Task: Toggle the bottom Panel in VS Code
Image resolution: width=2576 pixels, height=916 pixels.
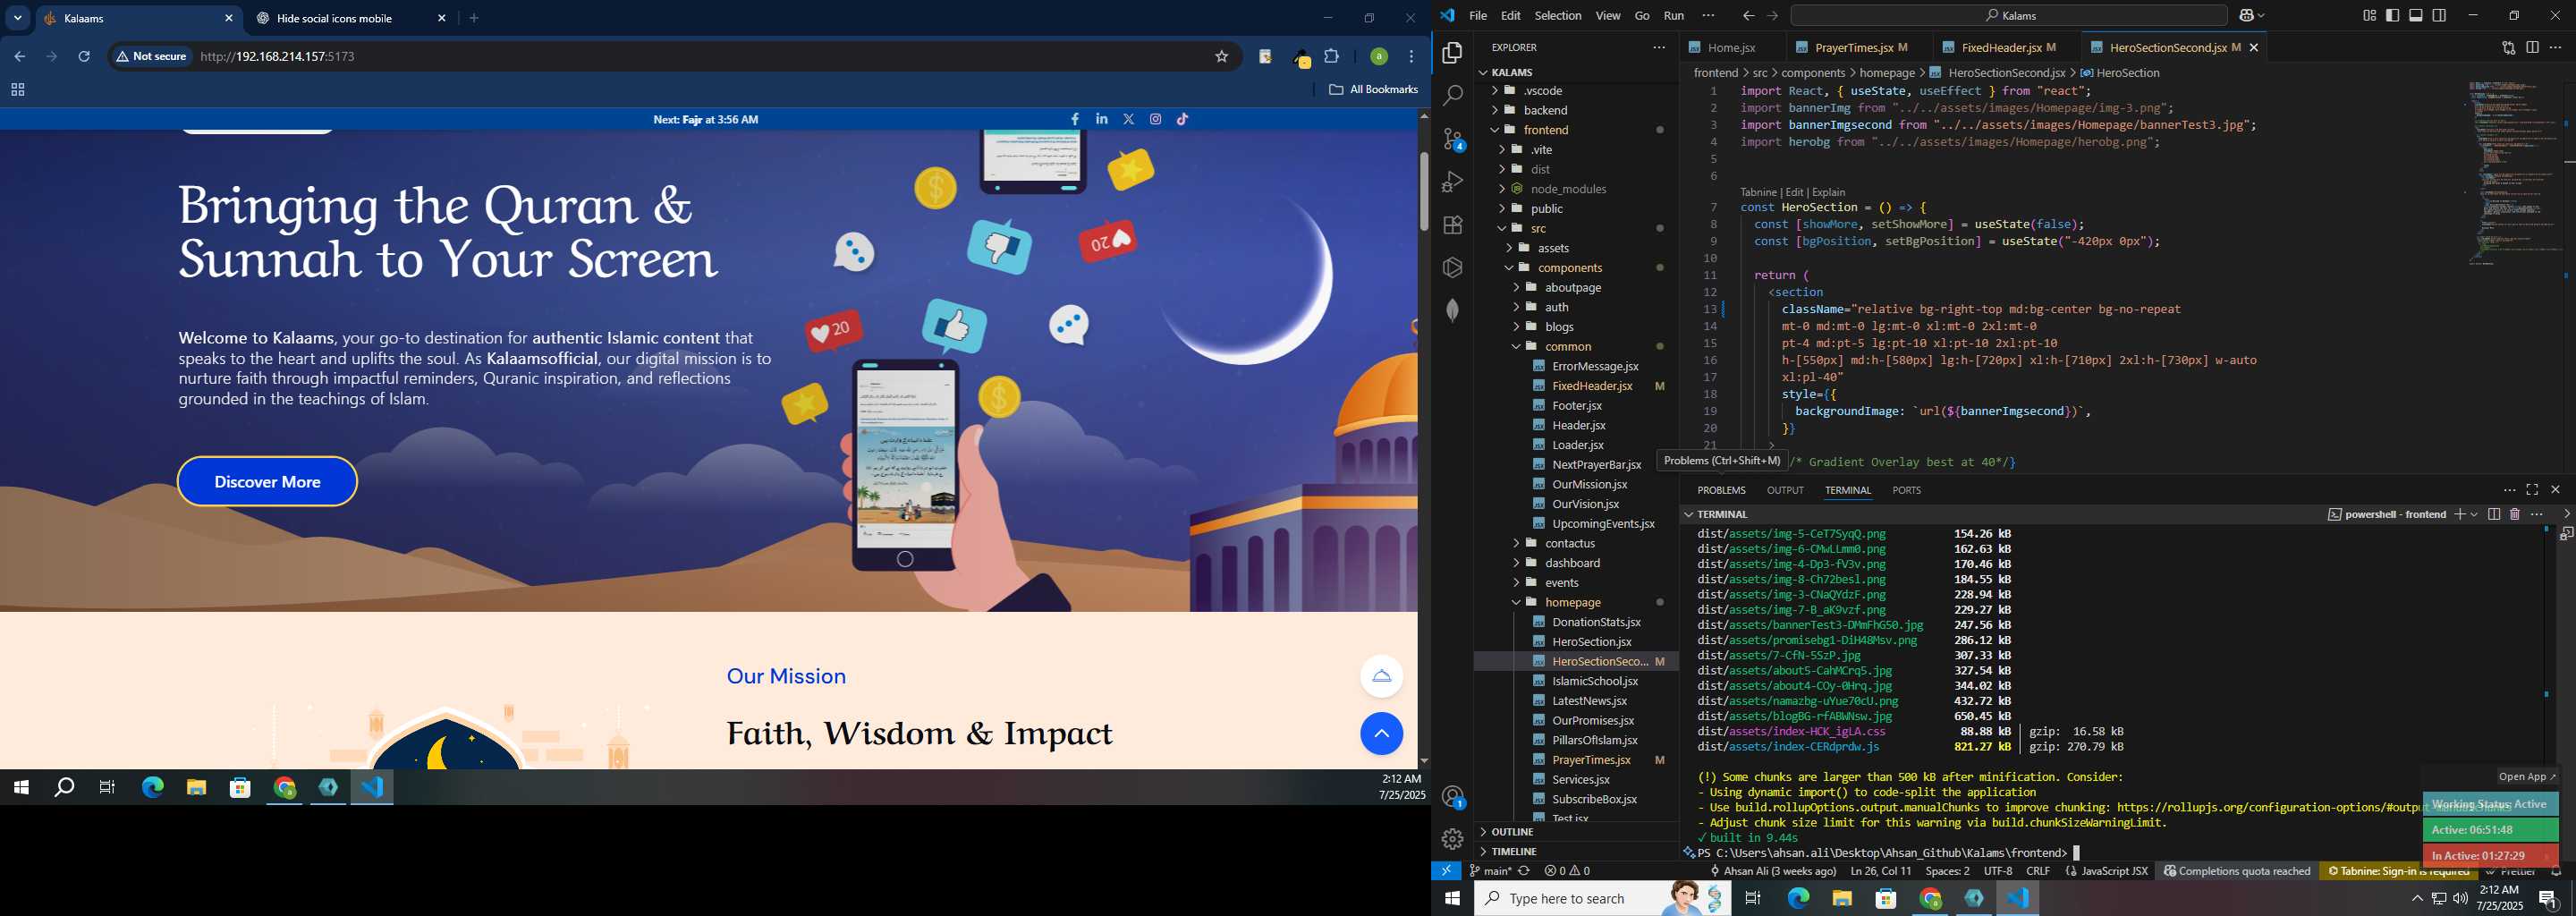Action: [2416, 15]
